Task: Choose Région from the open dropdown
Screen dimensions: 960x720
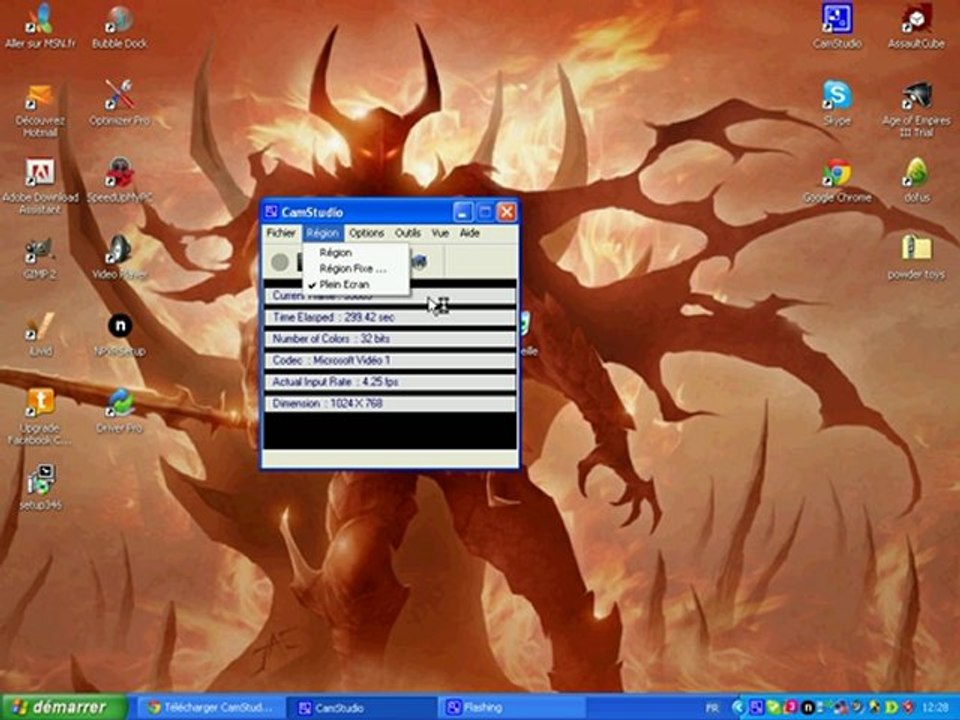Action: (355, 252)
